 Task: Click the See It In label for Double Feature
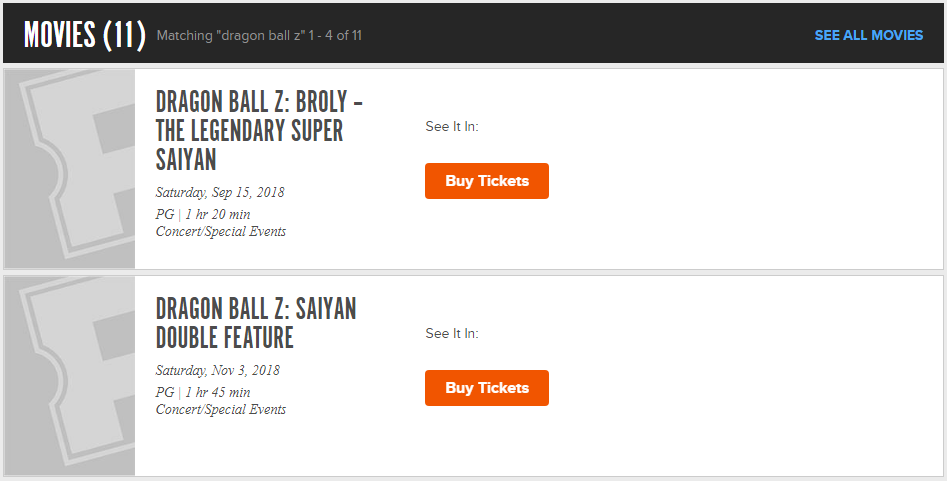(452, 334)
